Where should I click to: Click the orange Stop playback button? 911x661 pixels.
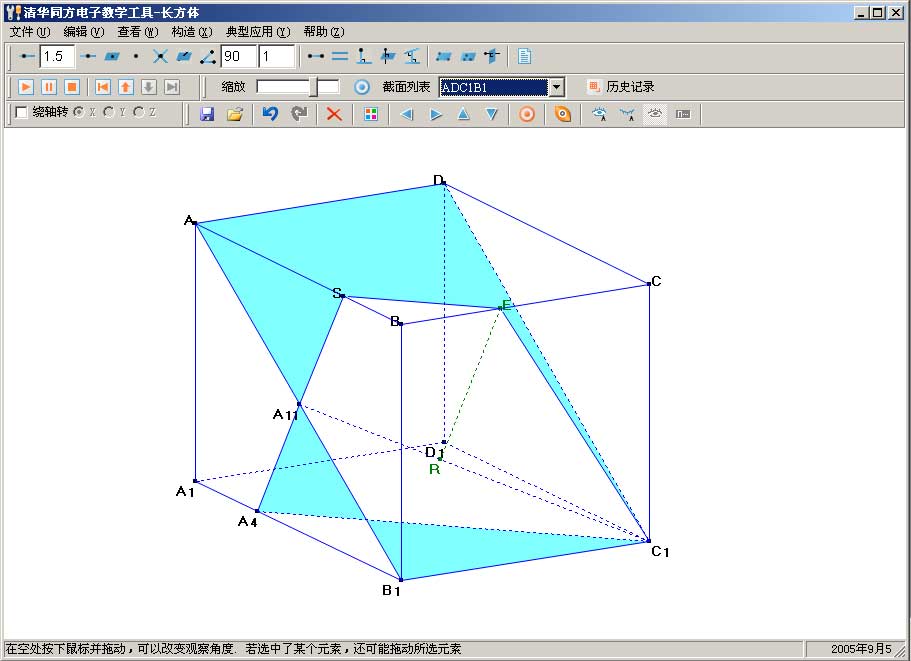(x=72, y=87)
